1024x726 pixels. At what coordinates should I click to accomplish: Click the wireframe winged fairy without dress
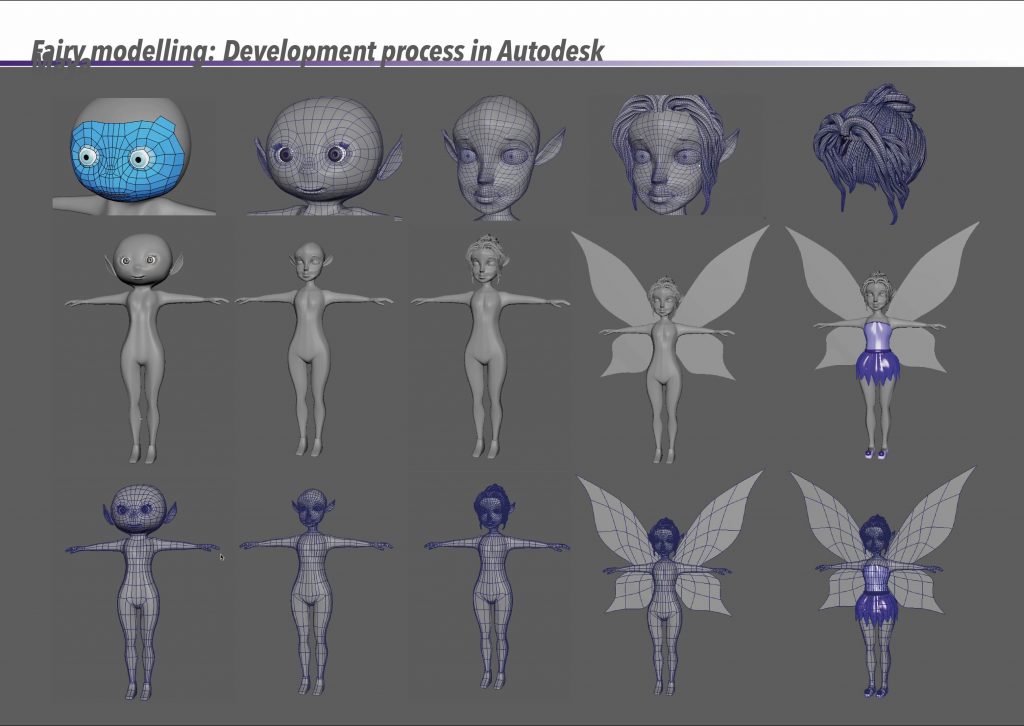pos(665,590)
